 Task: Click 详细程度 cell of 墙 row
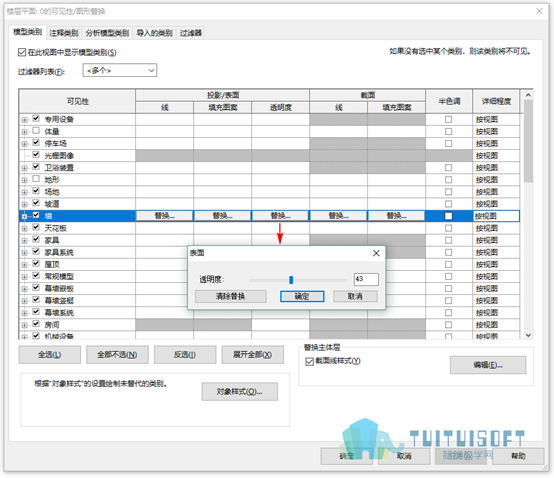[x=496, y=216]
